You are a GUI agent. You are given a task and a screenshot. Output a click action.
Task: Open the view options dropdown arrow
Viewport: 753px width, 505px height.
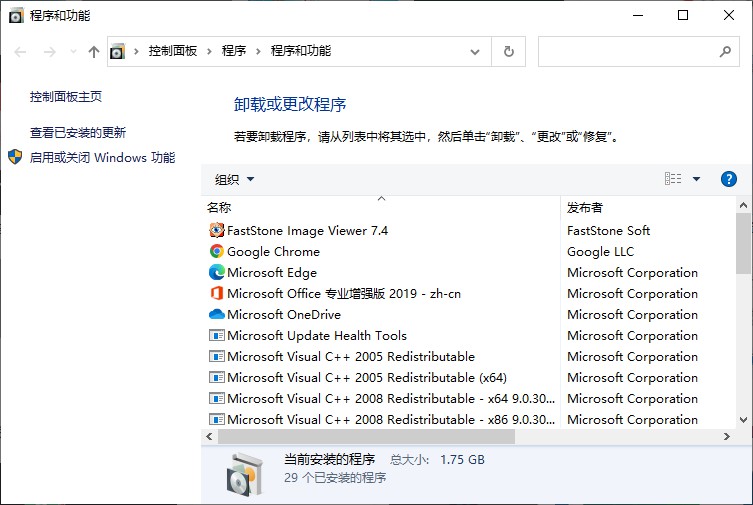(696, 179)
